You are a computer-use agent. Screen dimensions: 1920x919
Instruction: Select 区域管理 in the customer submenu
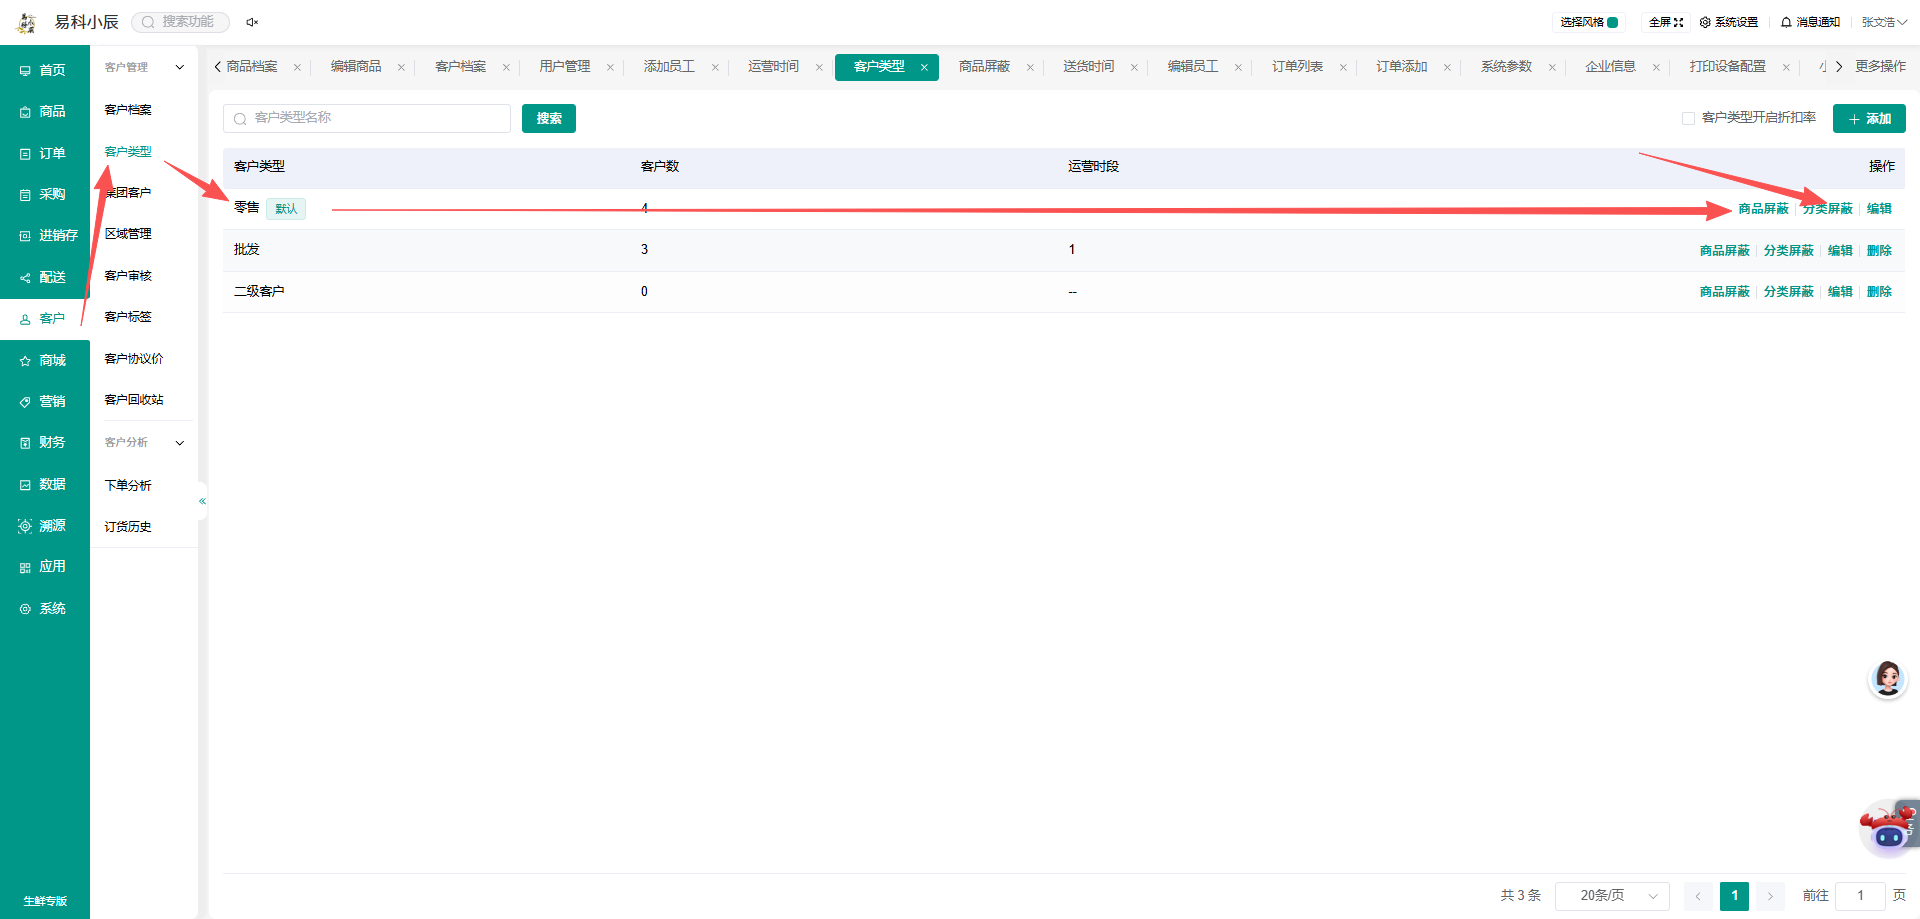pos(128,234)
